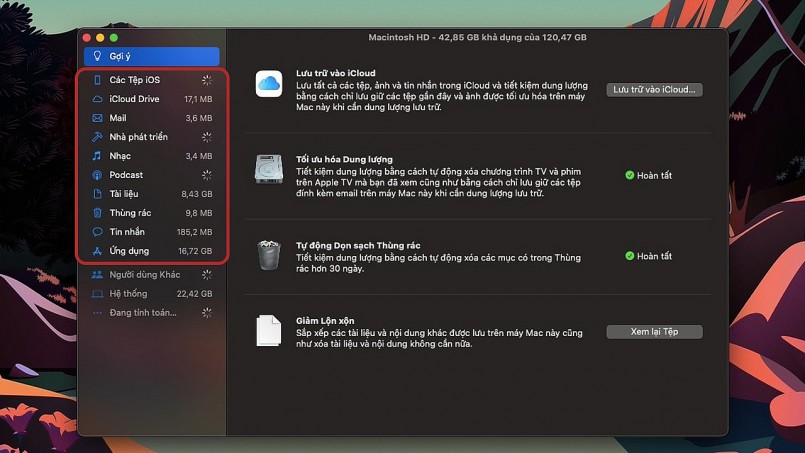The width and height of the screenshot is (805, 453).
Task: Select Tài liệu 8,43 GB entry
Action: (x=150, y=194)
